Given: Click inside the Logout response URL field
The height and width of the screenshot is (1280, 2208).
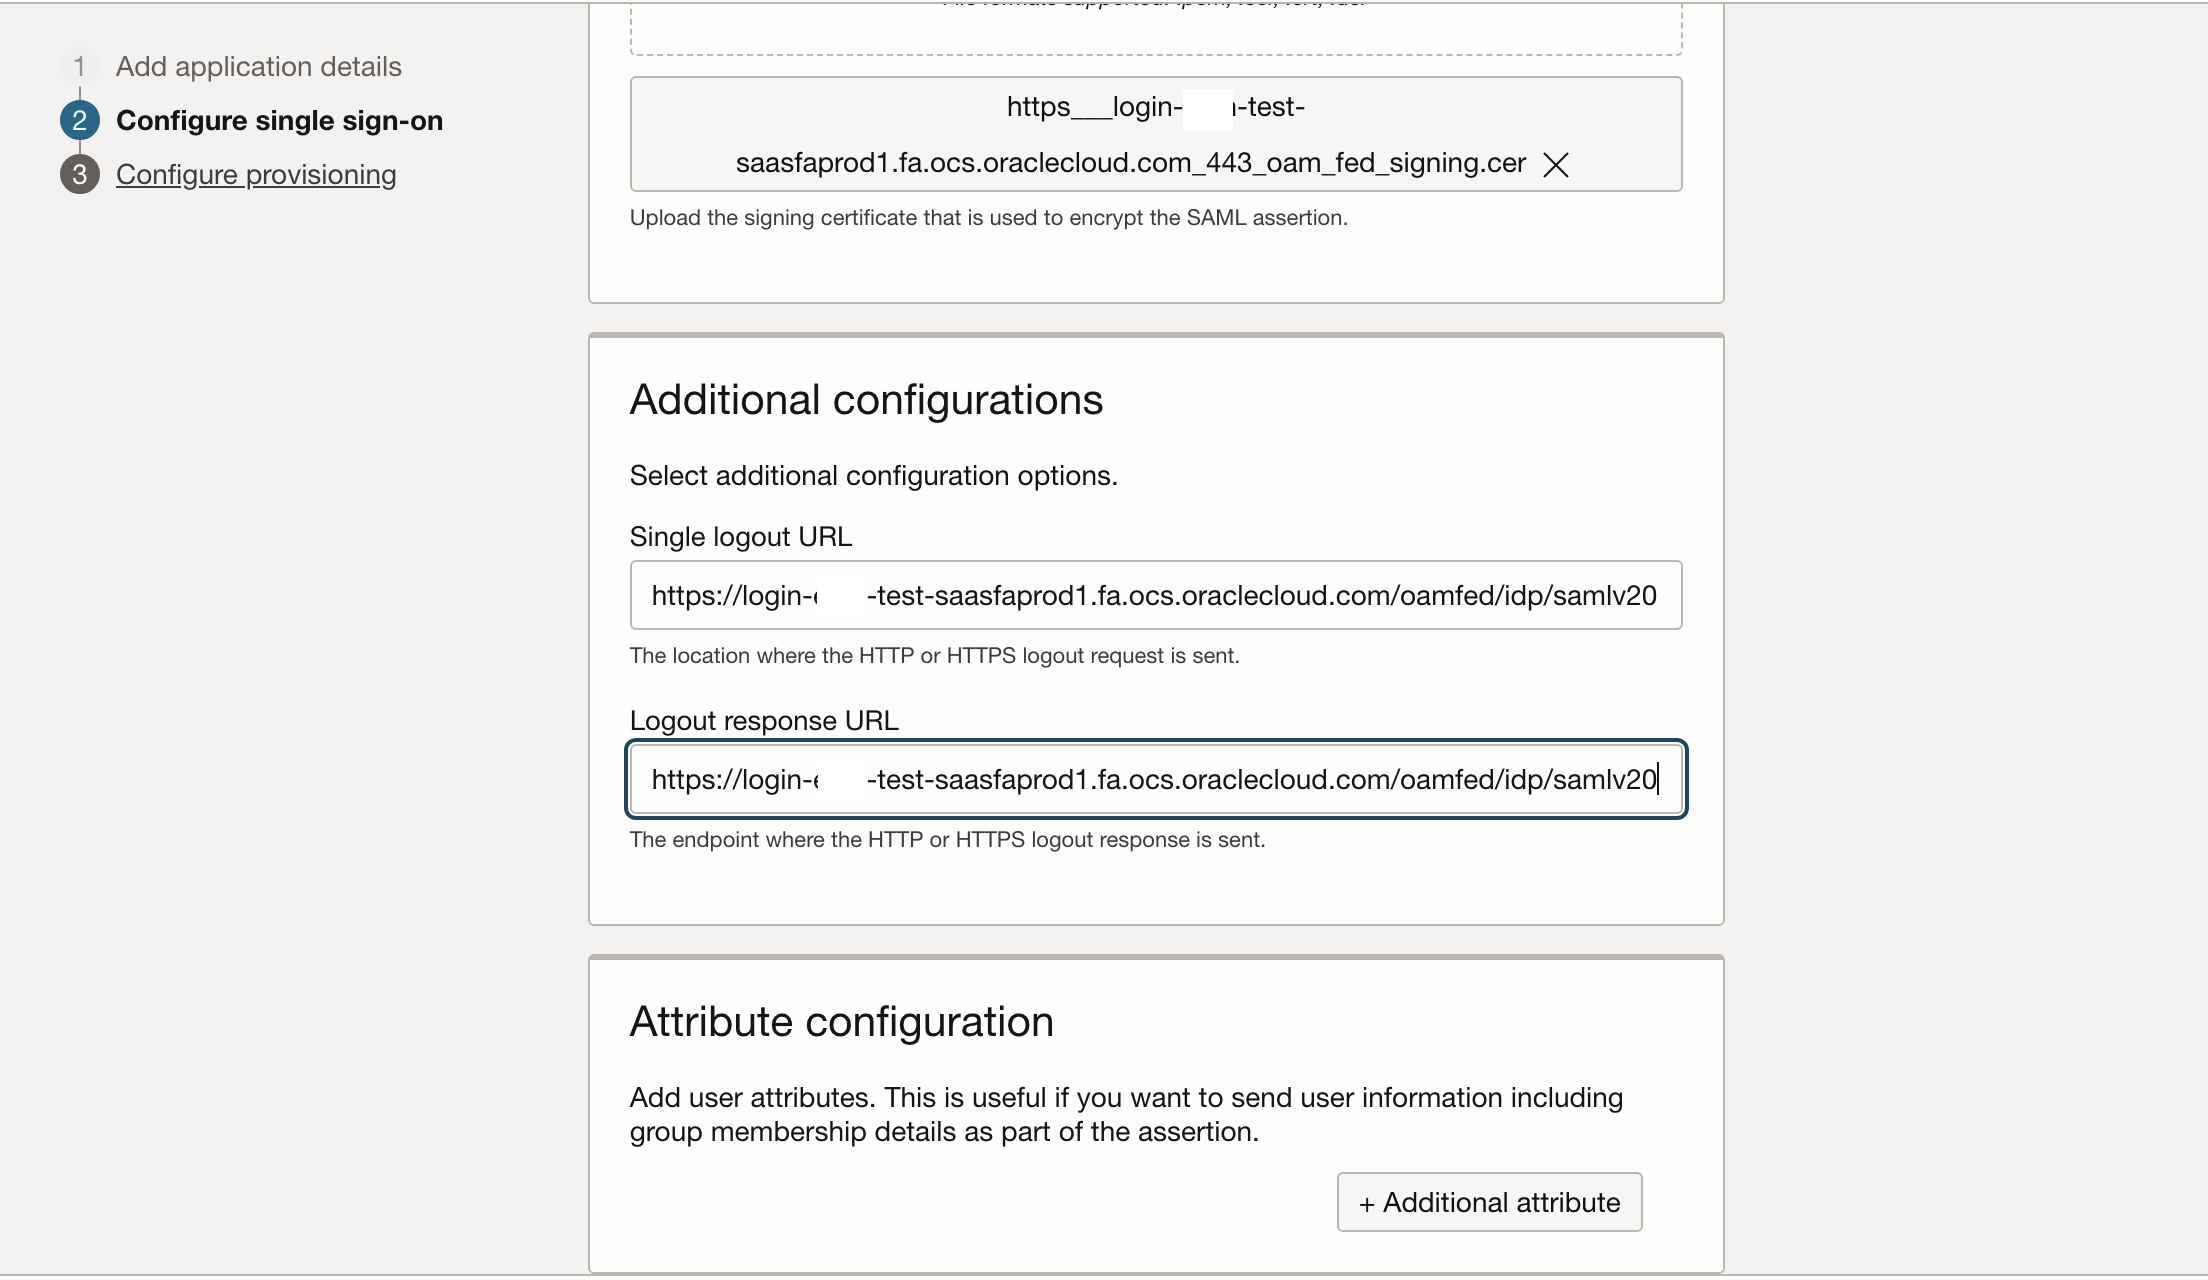Looking at the screenshot, I should point(1155,780).
